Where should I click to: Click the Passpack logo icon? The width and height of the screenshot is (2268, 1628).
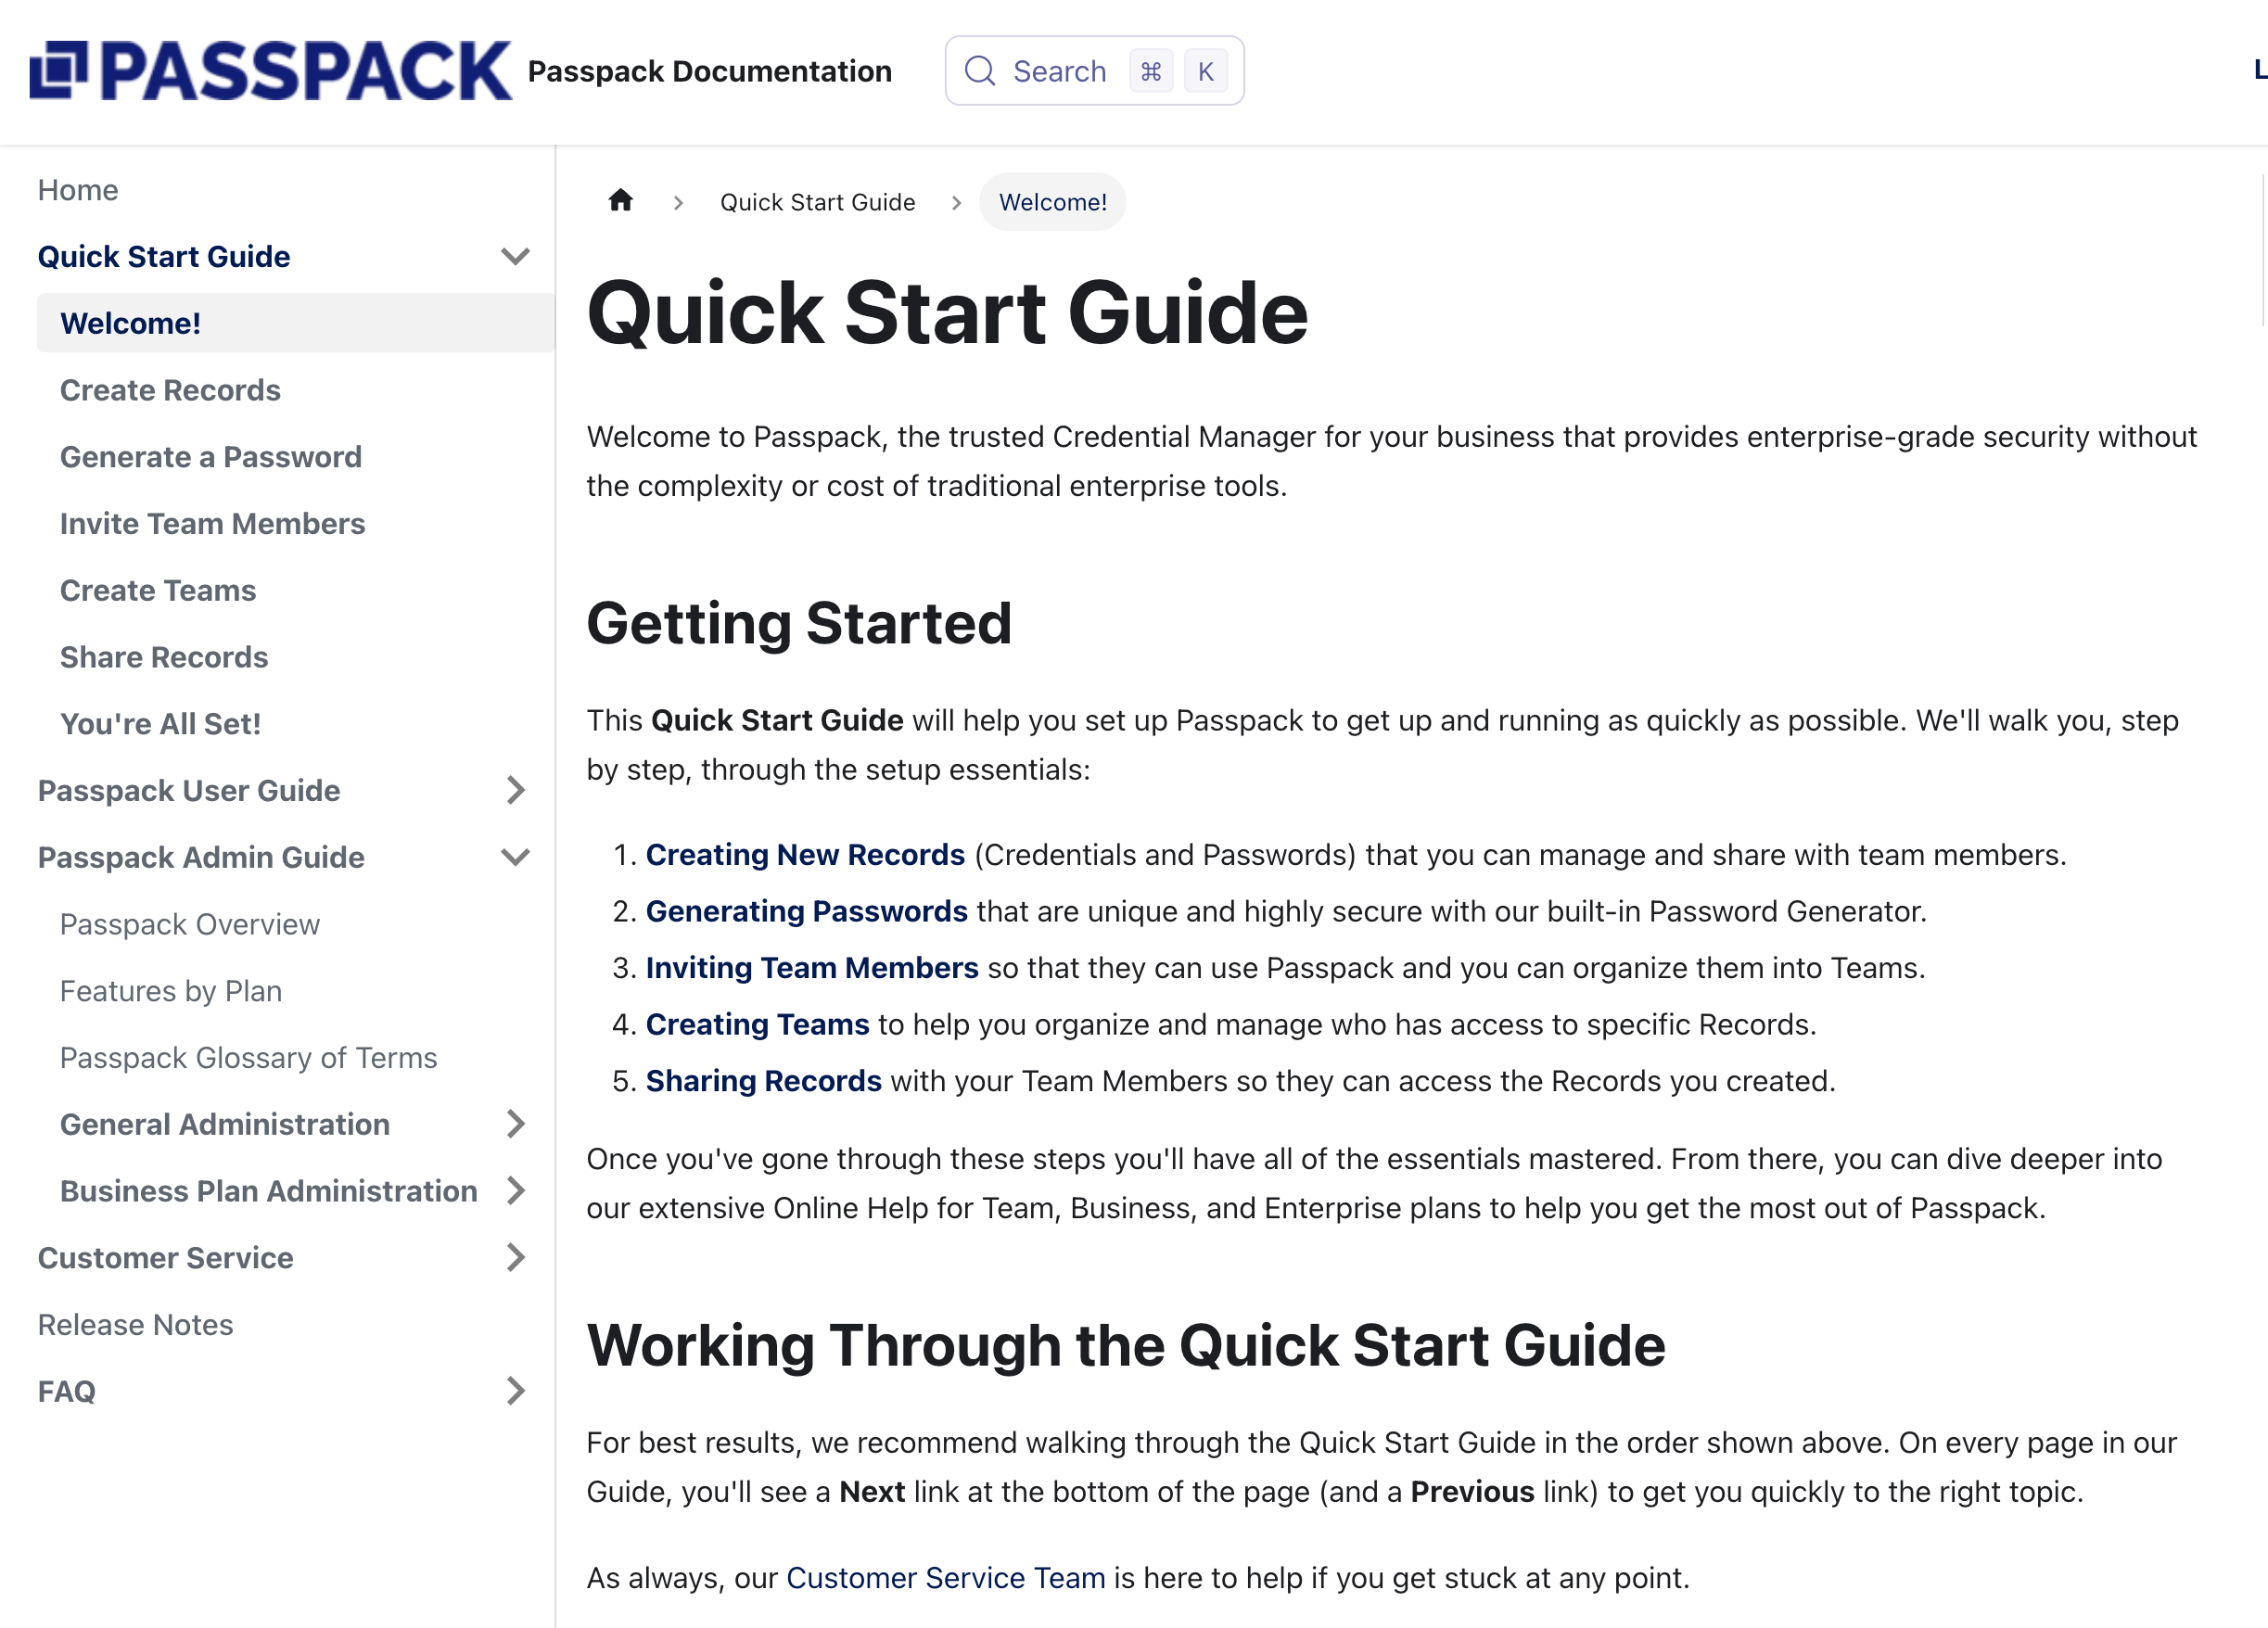click(x=58, y=70)
